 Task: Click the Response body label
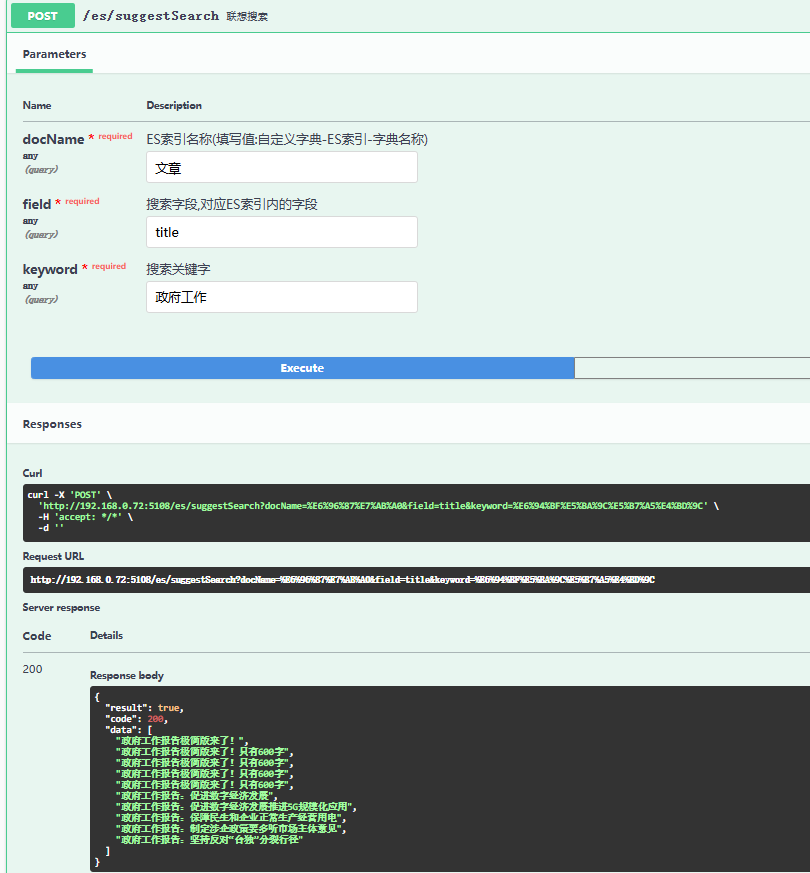click(127, 675)
